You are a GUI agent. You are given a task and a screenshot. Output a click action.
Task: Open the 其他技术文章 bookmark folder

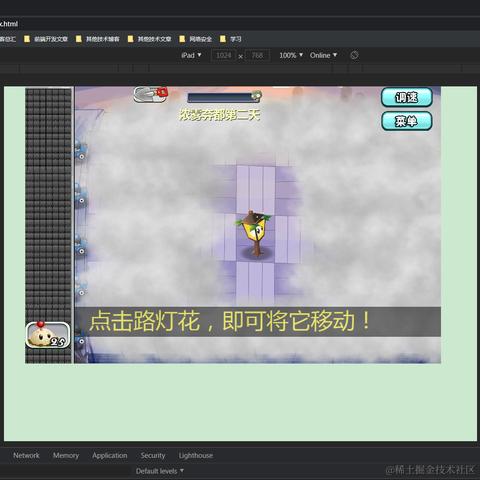tap(150, 39)
